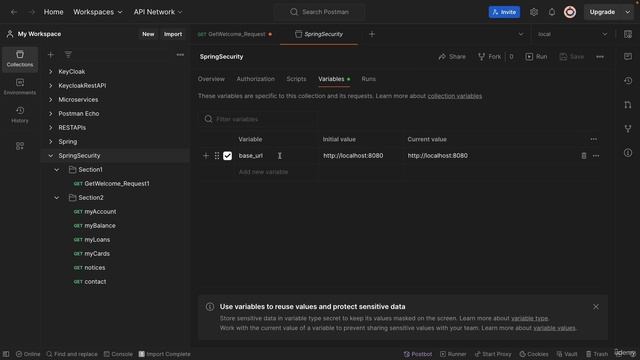Open the History sidebar panel
The image size is (640, 360).
point(20,115)
